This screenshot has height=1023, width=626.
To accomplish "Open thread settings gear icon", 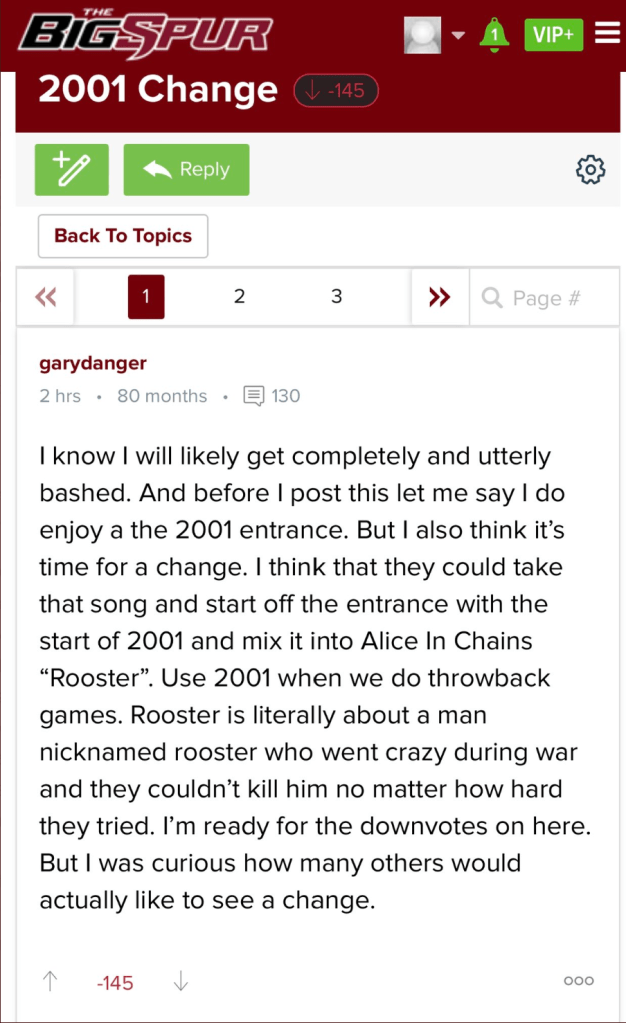I will click(x=591, y=170).
